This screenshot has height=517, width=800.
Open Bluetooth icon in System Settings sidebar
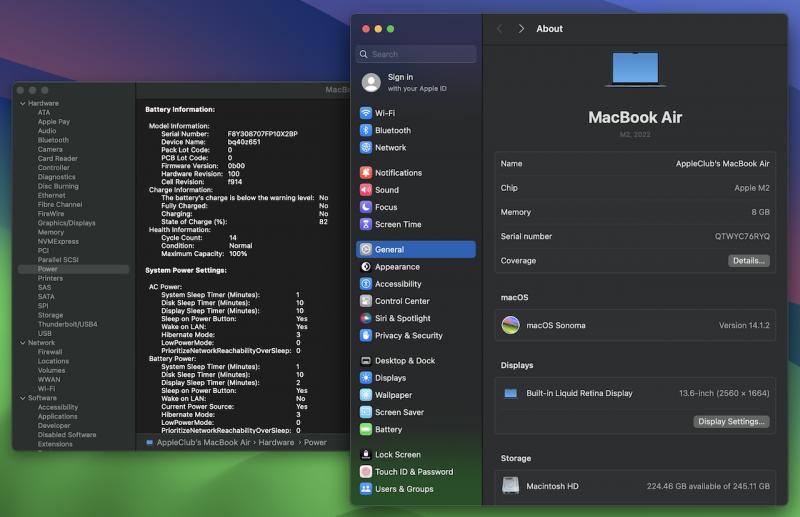tap(366, 130)
